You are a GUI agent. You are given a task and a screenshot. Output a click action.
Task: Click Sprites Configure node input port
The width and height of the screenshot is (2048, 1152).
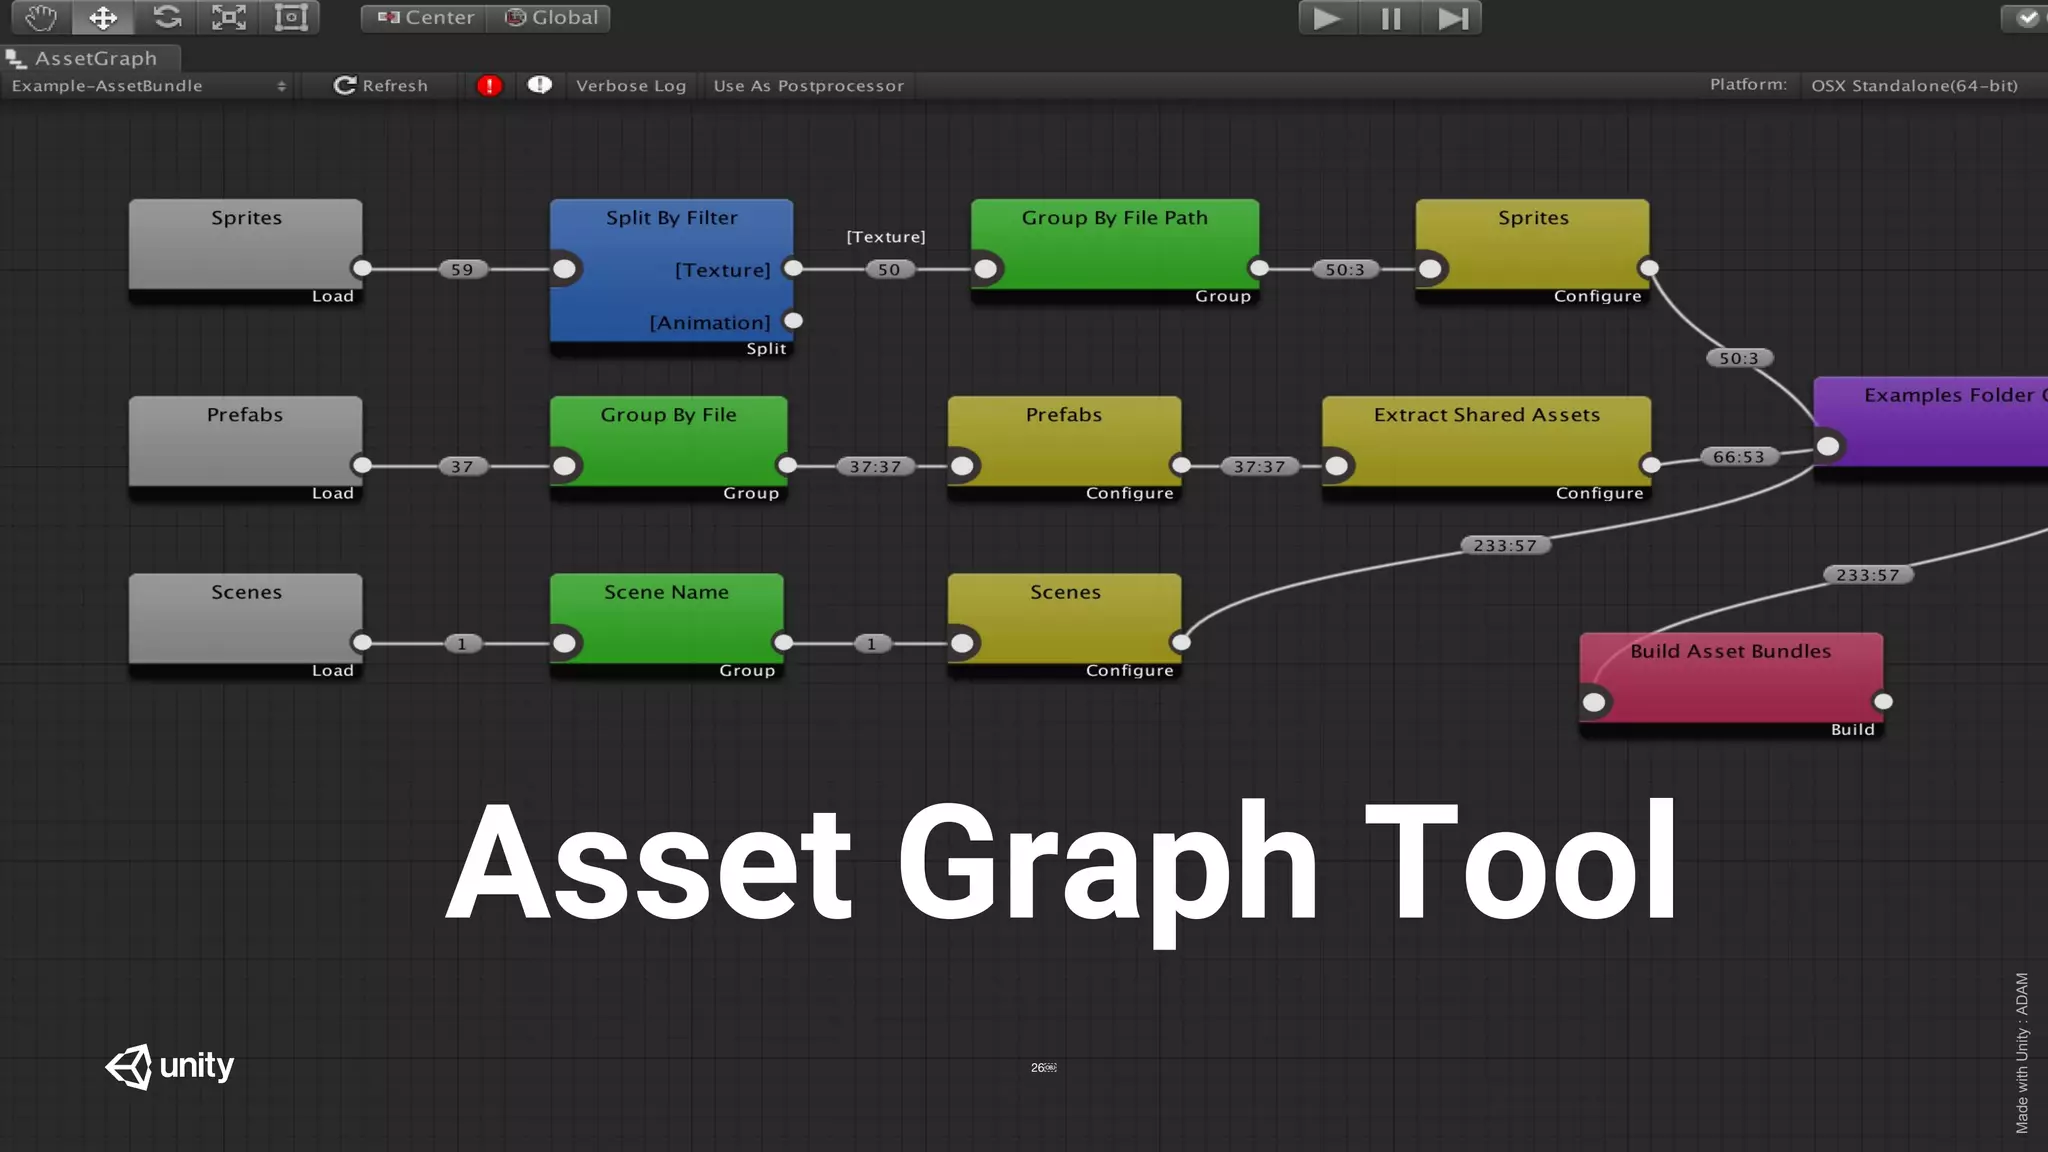click(x=1431, y=269)
